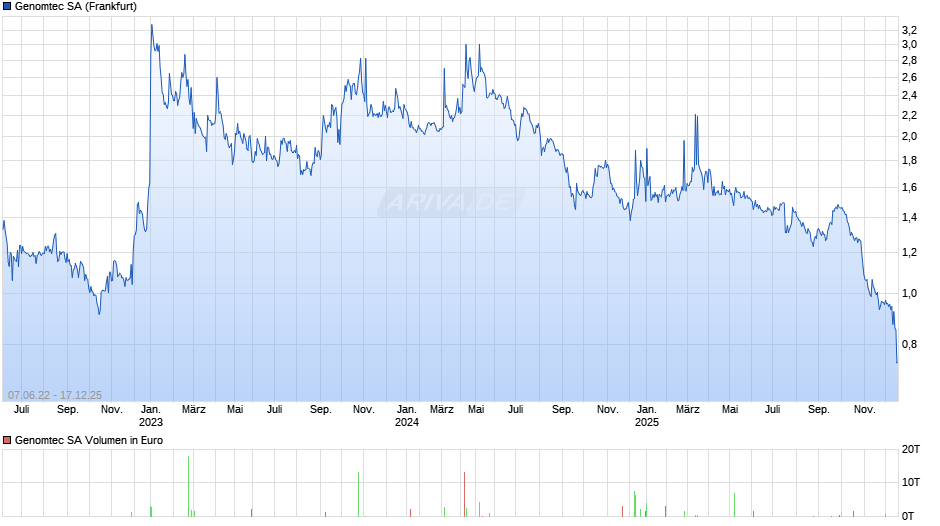The width and height of the screenshot is (940, 526).
Task: Click the highest price peak above 3,2
Action: pyautogui.click(x=152, y=26)
